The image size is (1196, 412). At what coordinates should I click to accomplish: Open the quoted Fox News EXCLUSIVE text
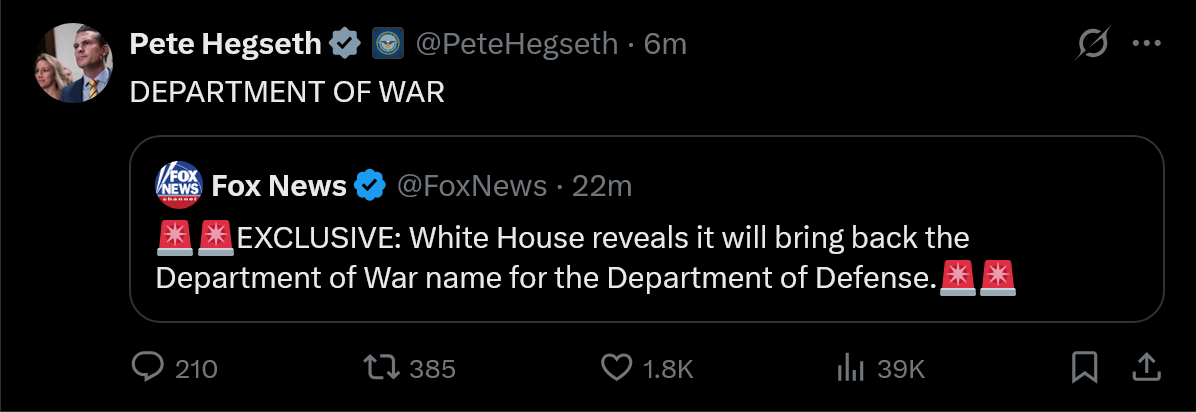560,257
